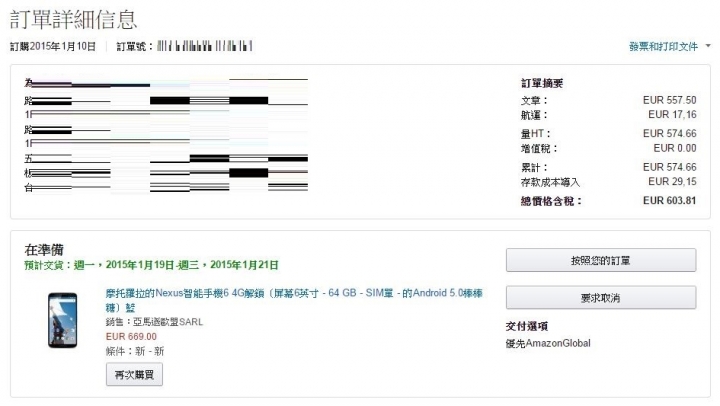
Task: Select the 訂單摘要 heading
Action: pos(542,83)
